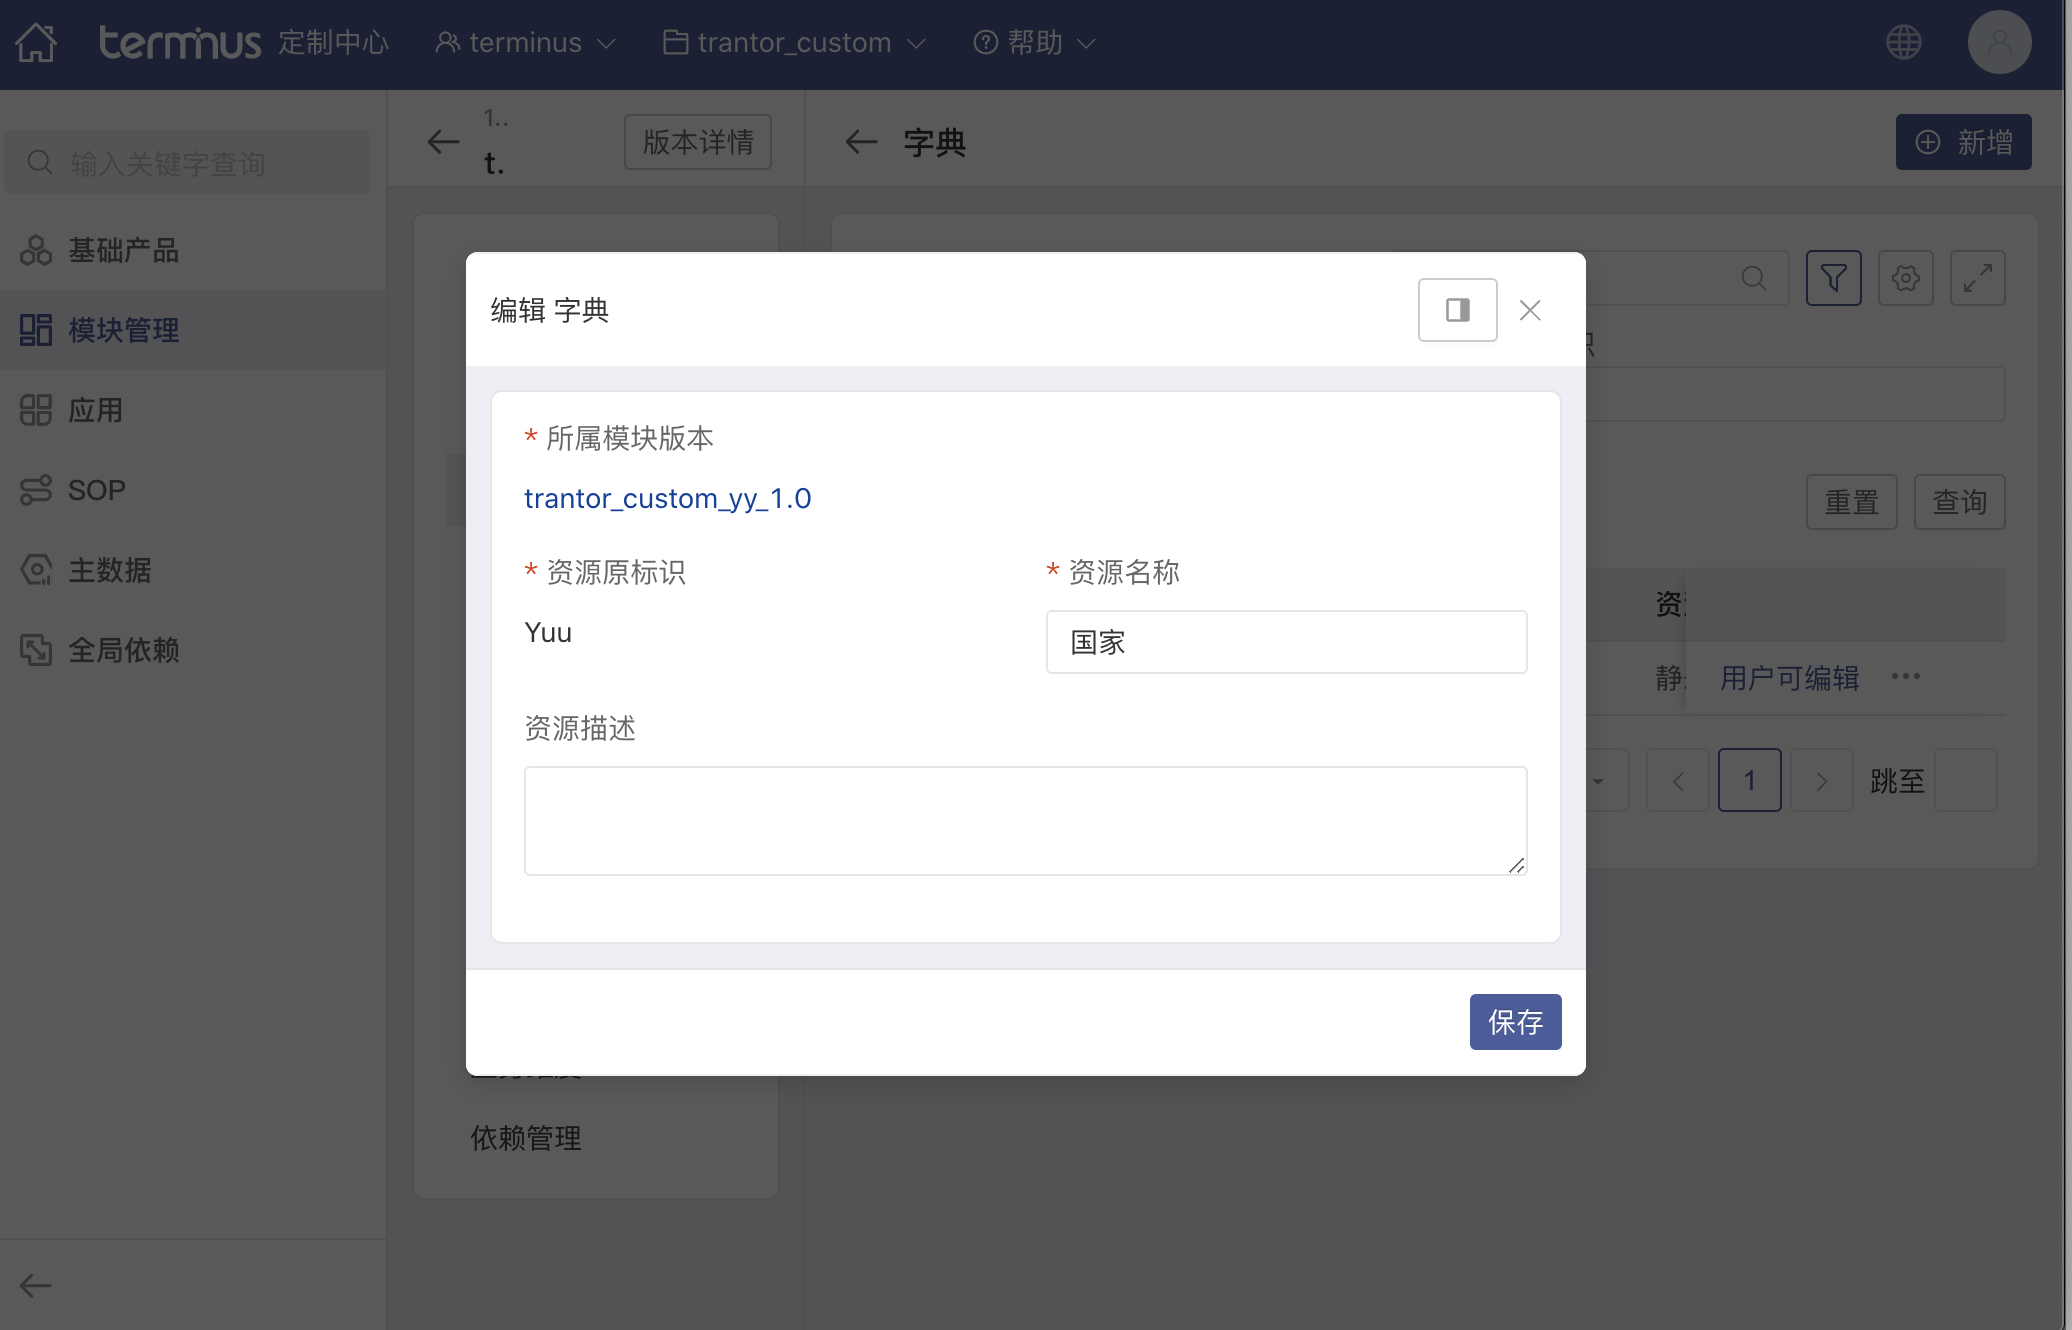Close the 编辑 字典 dialog
This screenshot has width=2072, height=1330.
[1530, 310]
